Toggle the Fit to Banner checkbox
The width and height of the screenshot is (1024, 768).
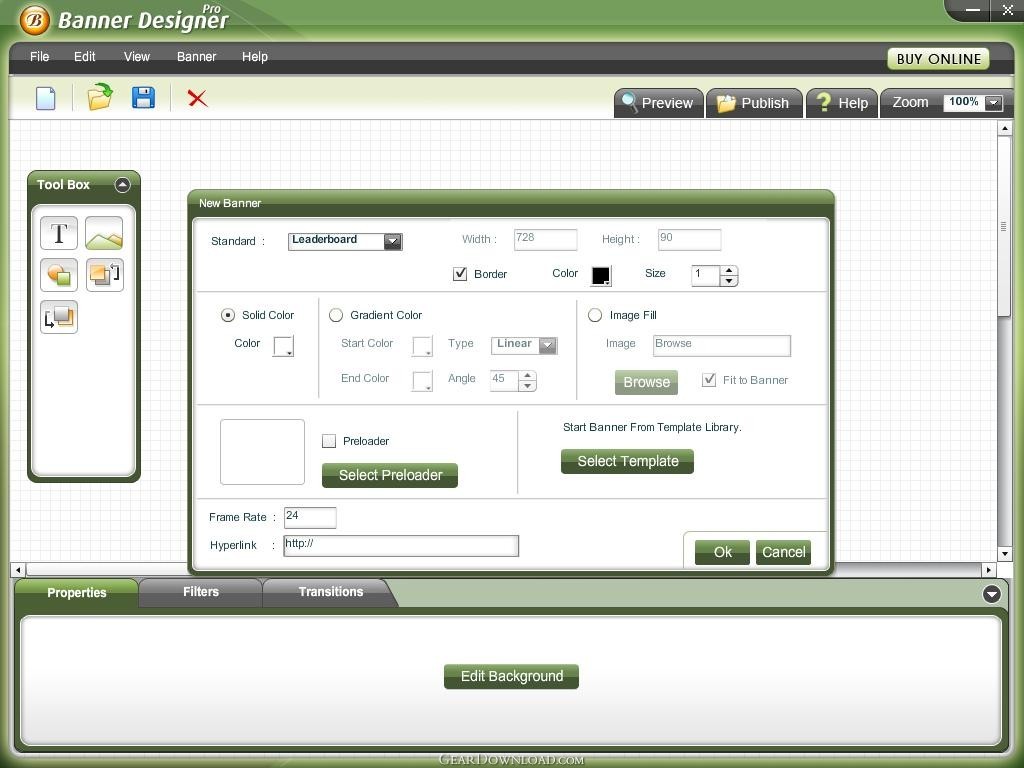pyautogui.click(x=709, y=379)
